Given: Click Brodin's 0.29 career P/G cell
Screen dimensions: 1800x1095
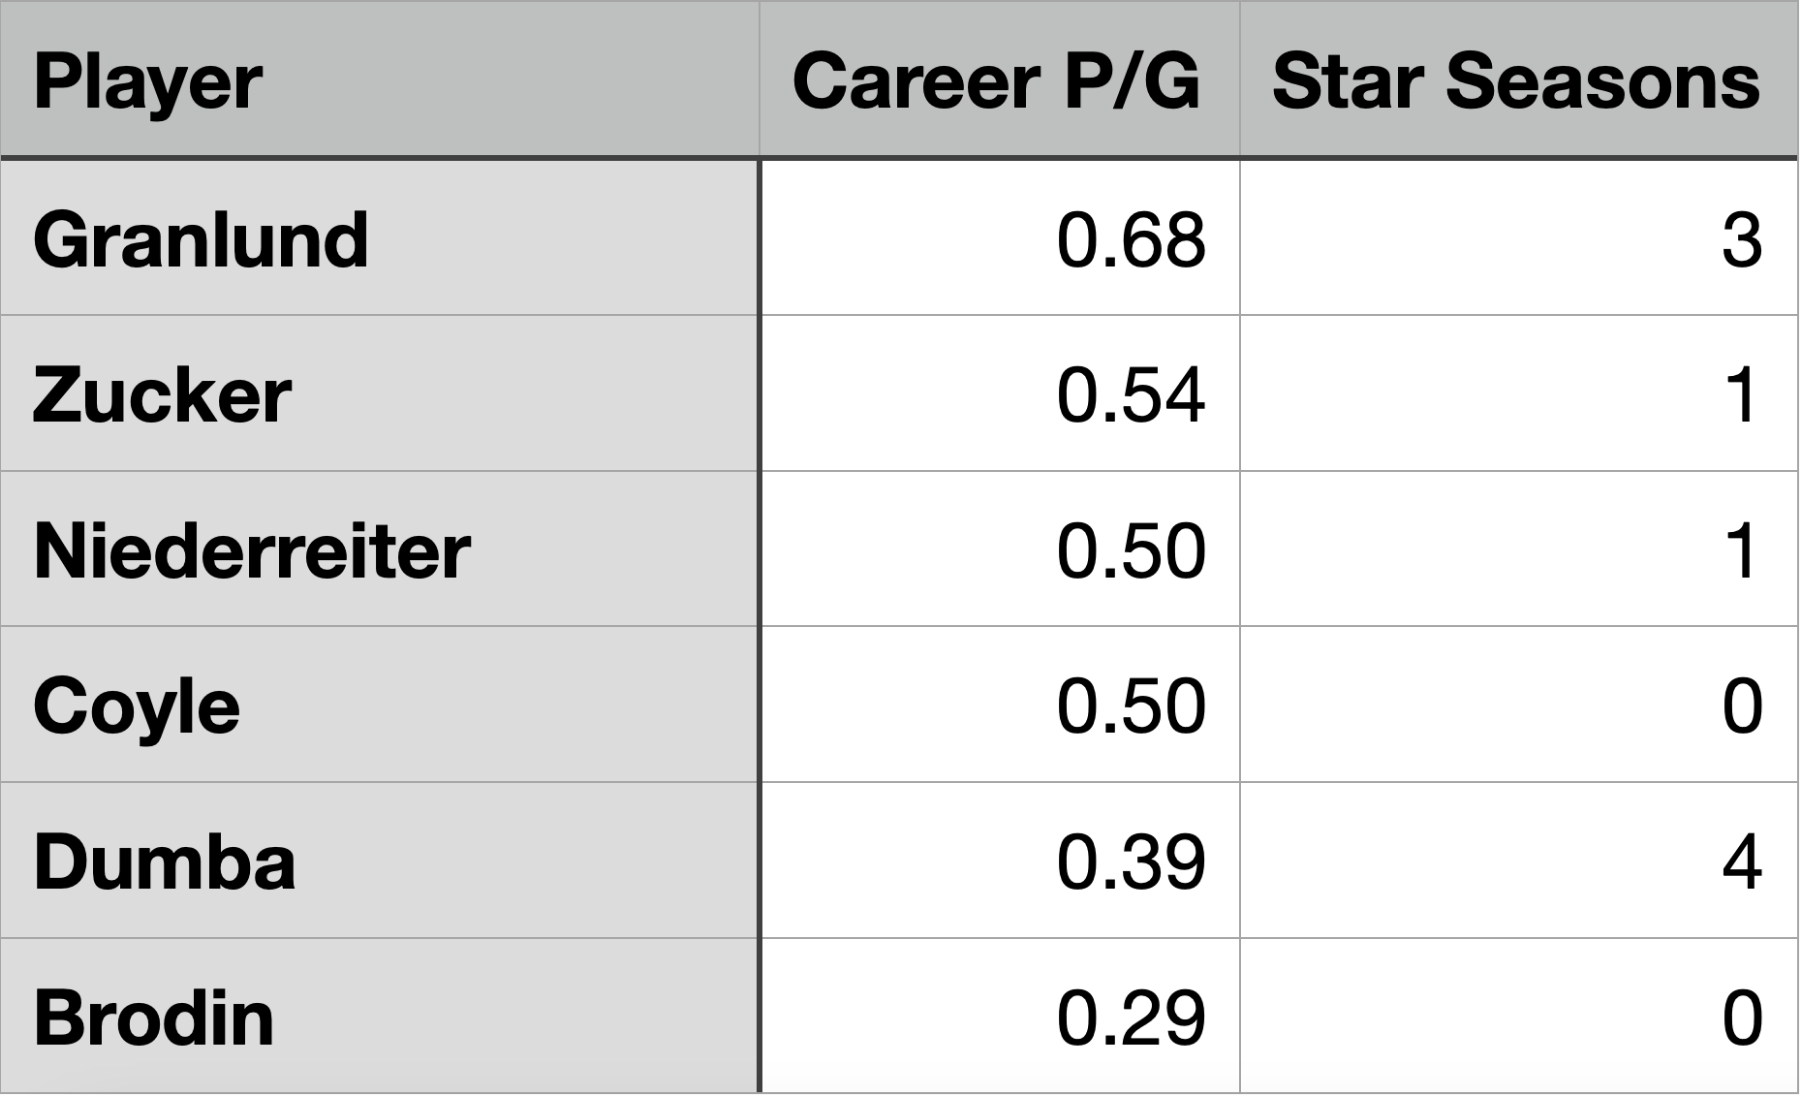Looking at the screenshot, I should 1130,1018.
